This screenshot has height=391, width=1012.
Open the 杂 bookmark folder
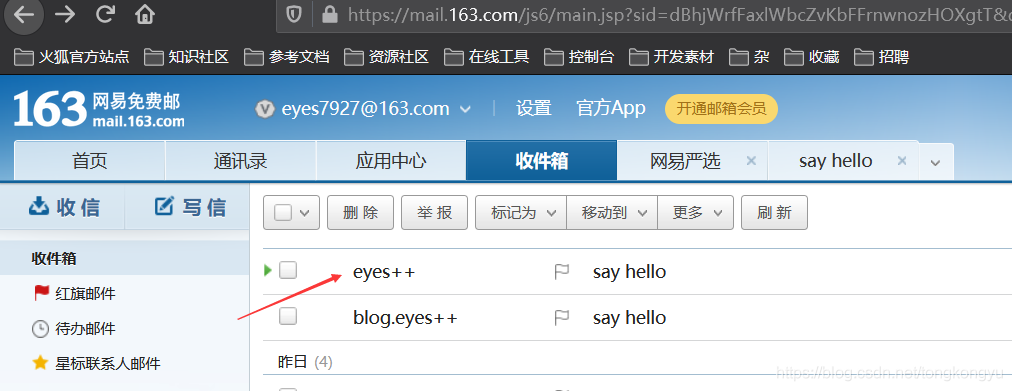(x=749, y=57)
